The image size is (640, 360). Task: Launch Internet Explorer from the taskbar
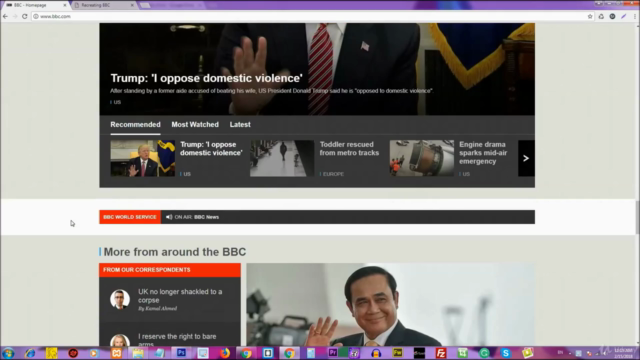[x=30, y=353]
